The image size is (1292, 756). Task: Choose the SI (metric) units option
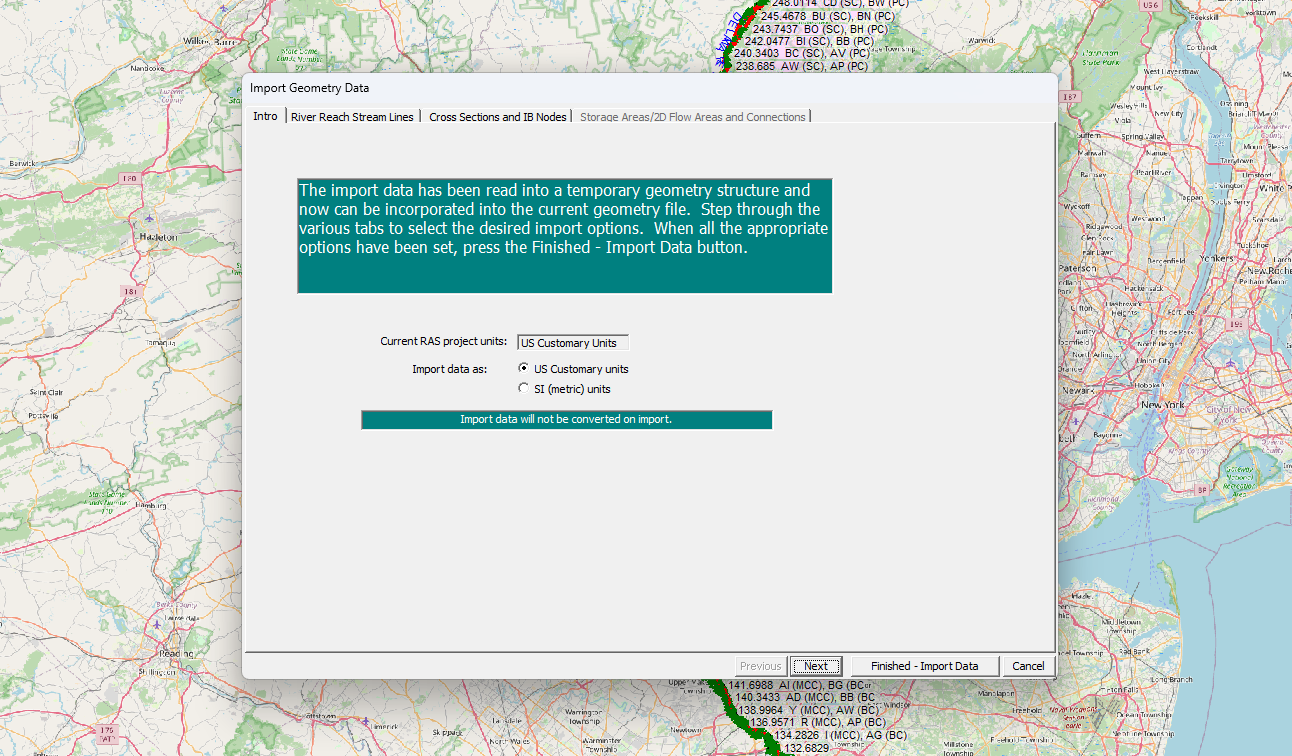(x=524, y=388)
